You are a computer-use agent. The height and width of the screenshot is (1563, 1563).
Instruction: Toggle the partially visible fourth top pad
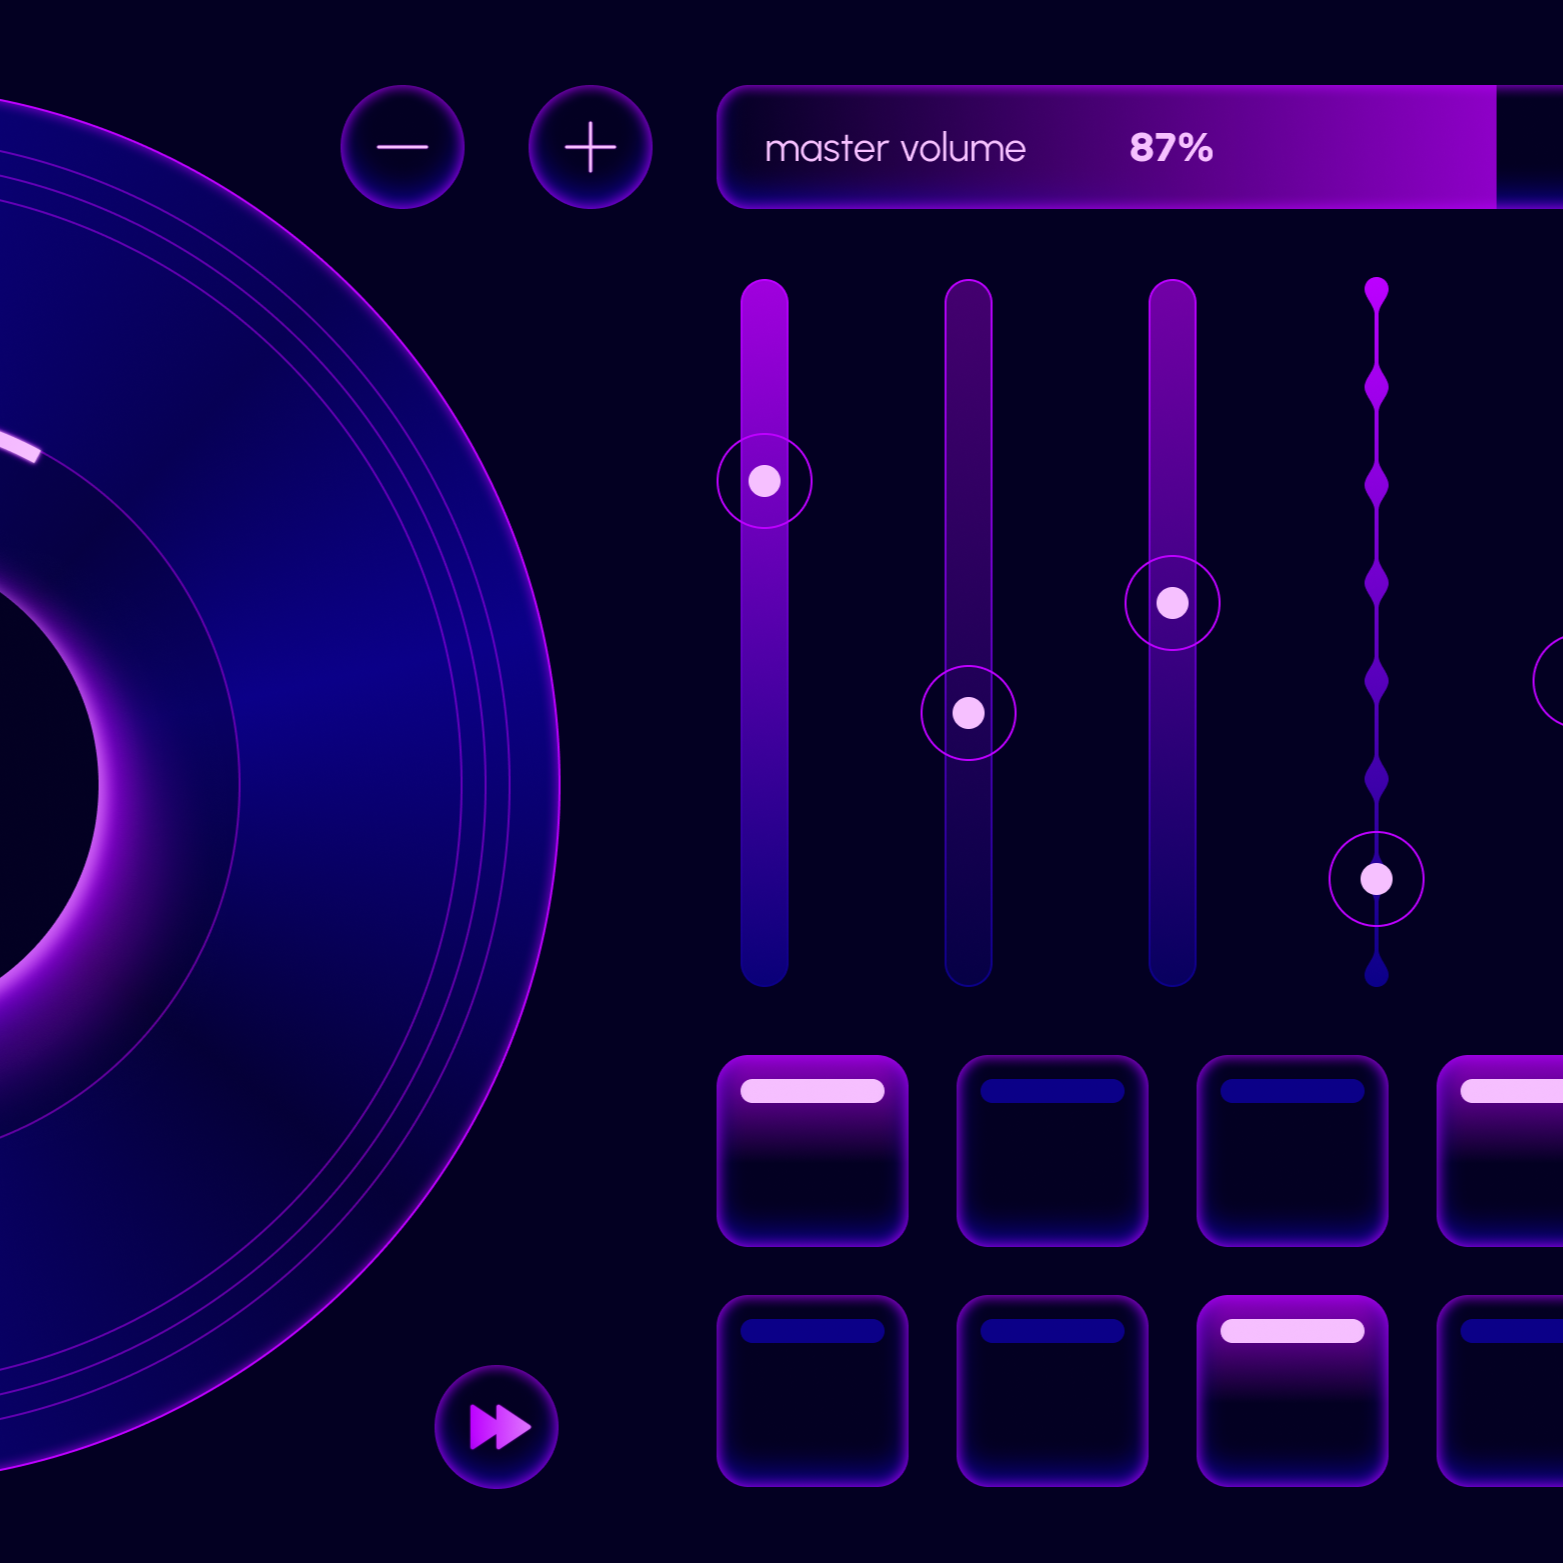(x=1500, y=1151)
